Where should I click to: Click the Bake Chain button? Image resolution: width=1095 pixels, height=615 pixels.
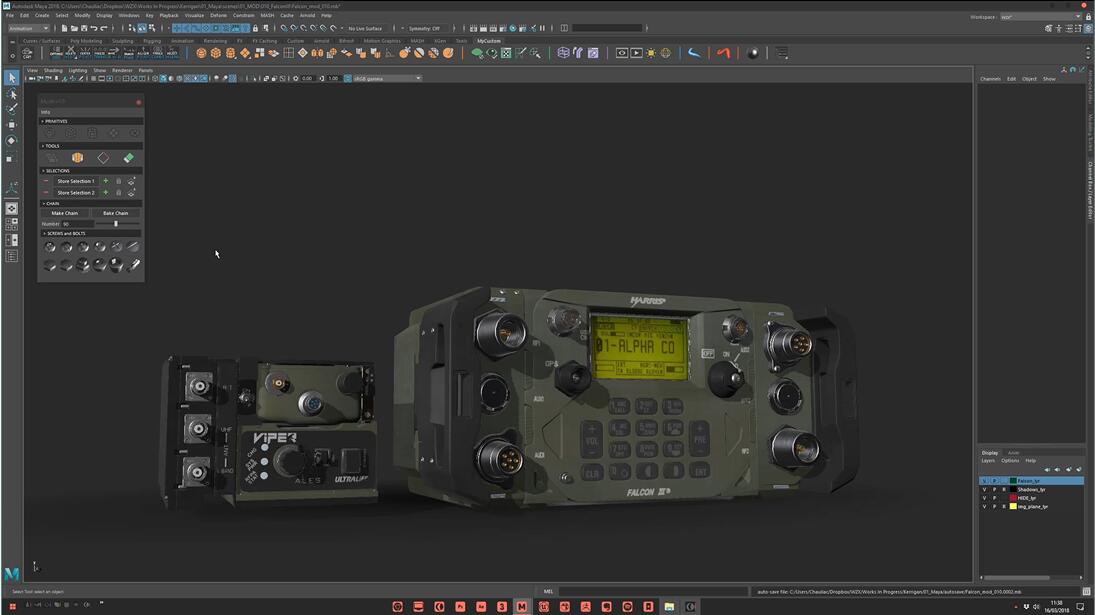point(115,213)
